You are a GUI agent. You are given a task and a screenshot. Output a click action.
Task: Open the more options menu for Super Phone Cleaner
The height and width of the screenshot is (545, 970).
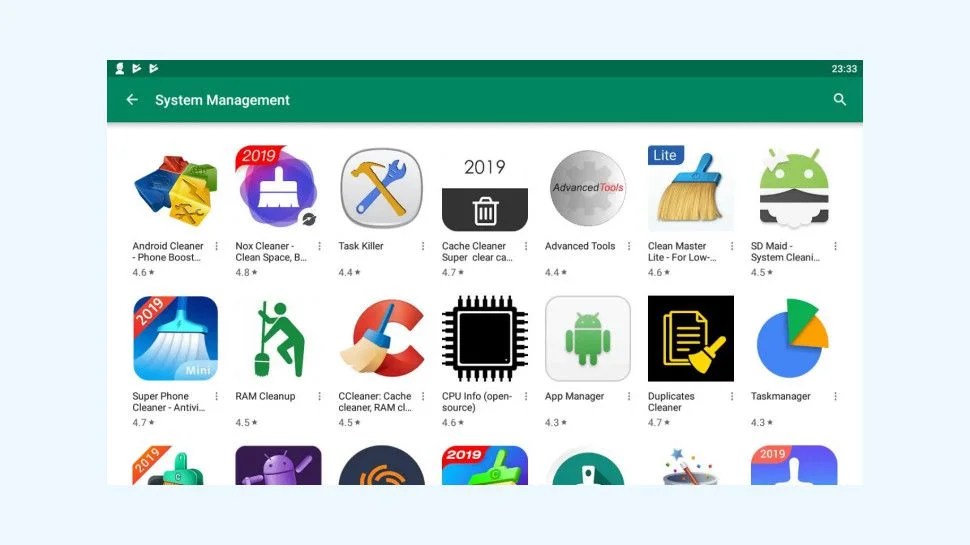tap(217, 396)
